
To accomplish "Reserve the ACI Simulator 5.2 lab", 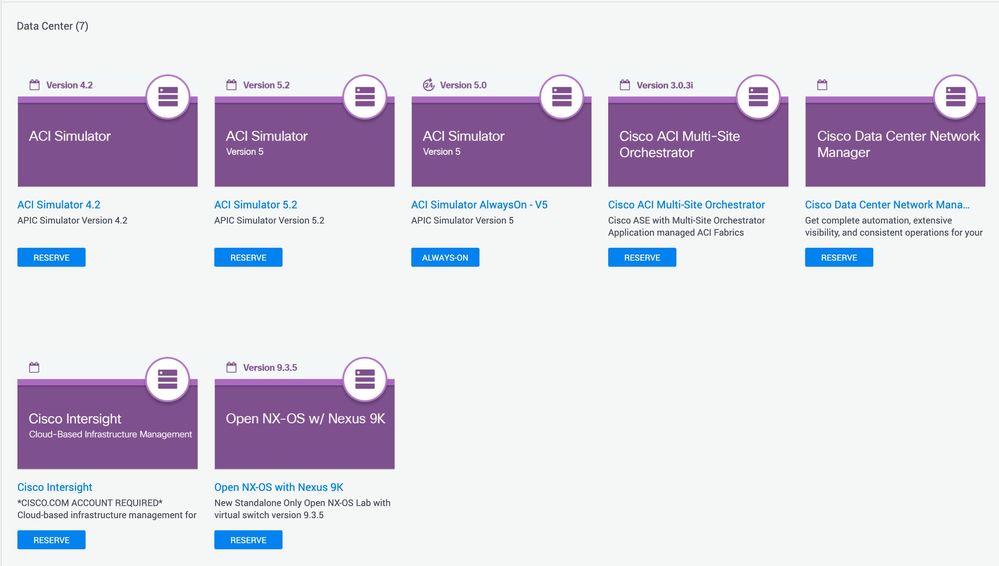I will (248, 258).
